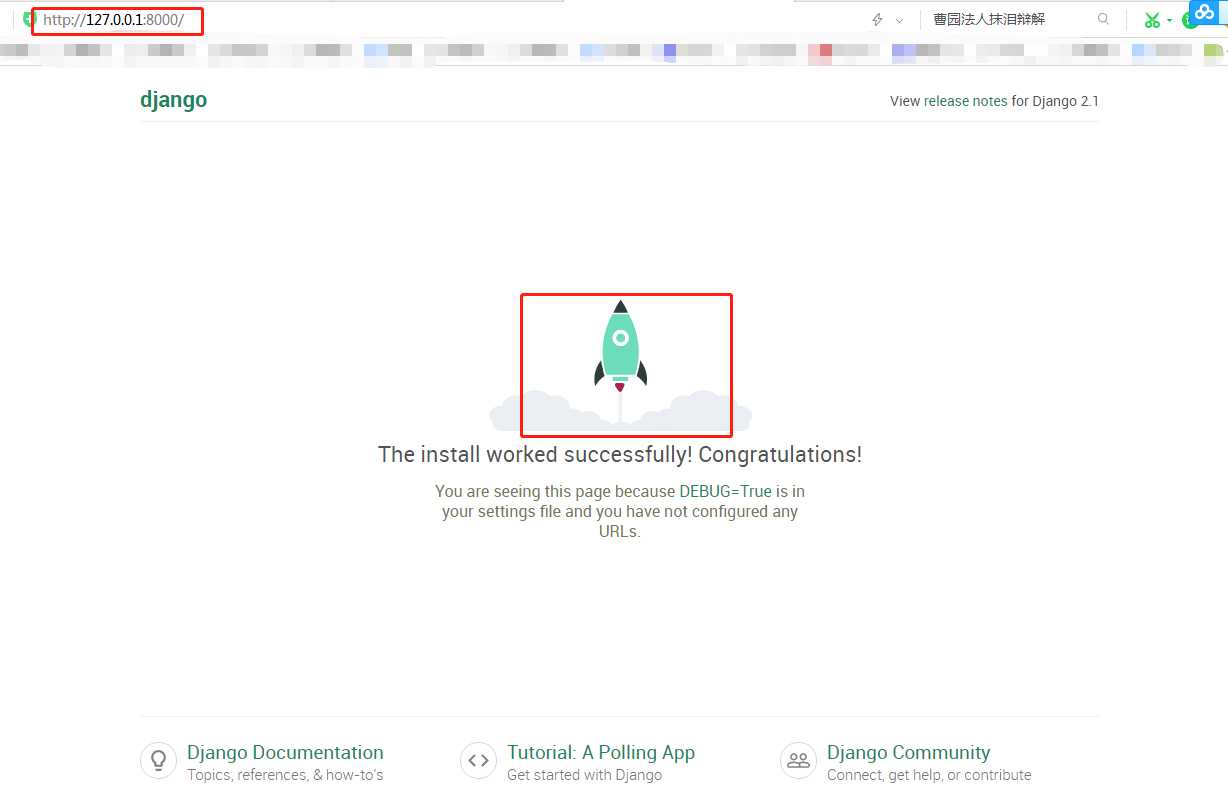This screenshot has height=799, width=1228.
Task: Open the Django Community link
Action: (x=908, y=752)
